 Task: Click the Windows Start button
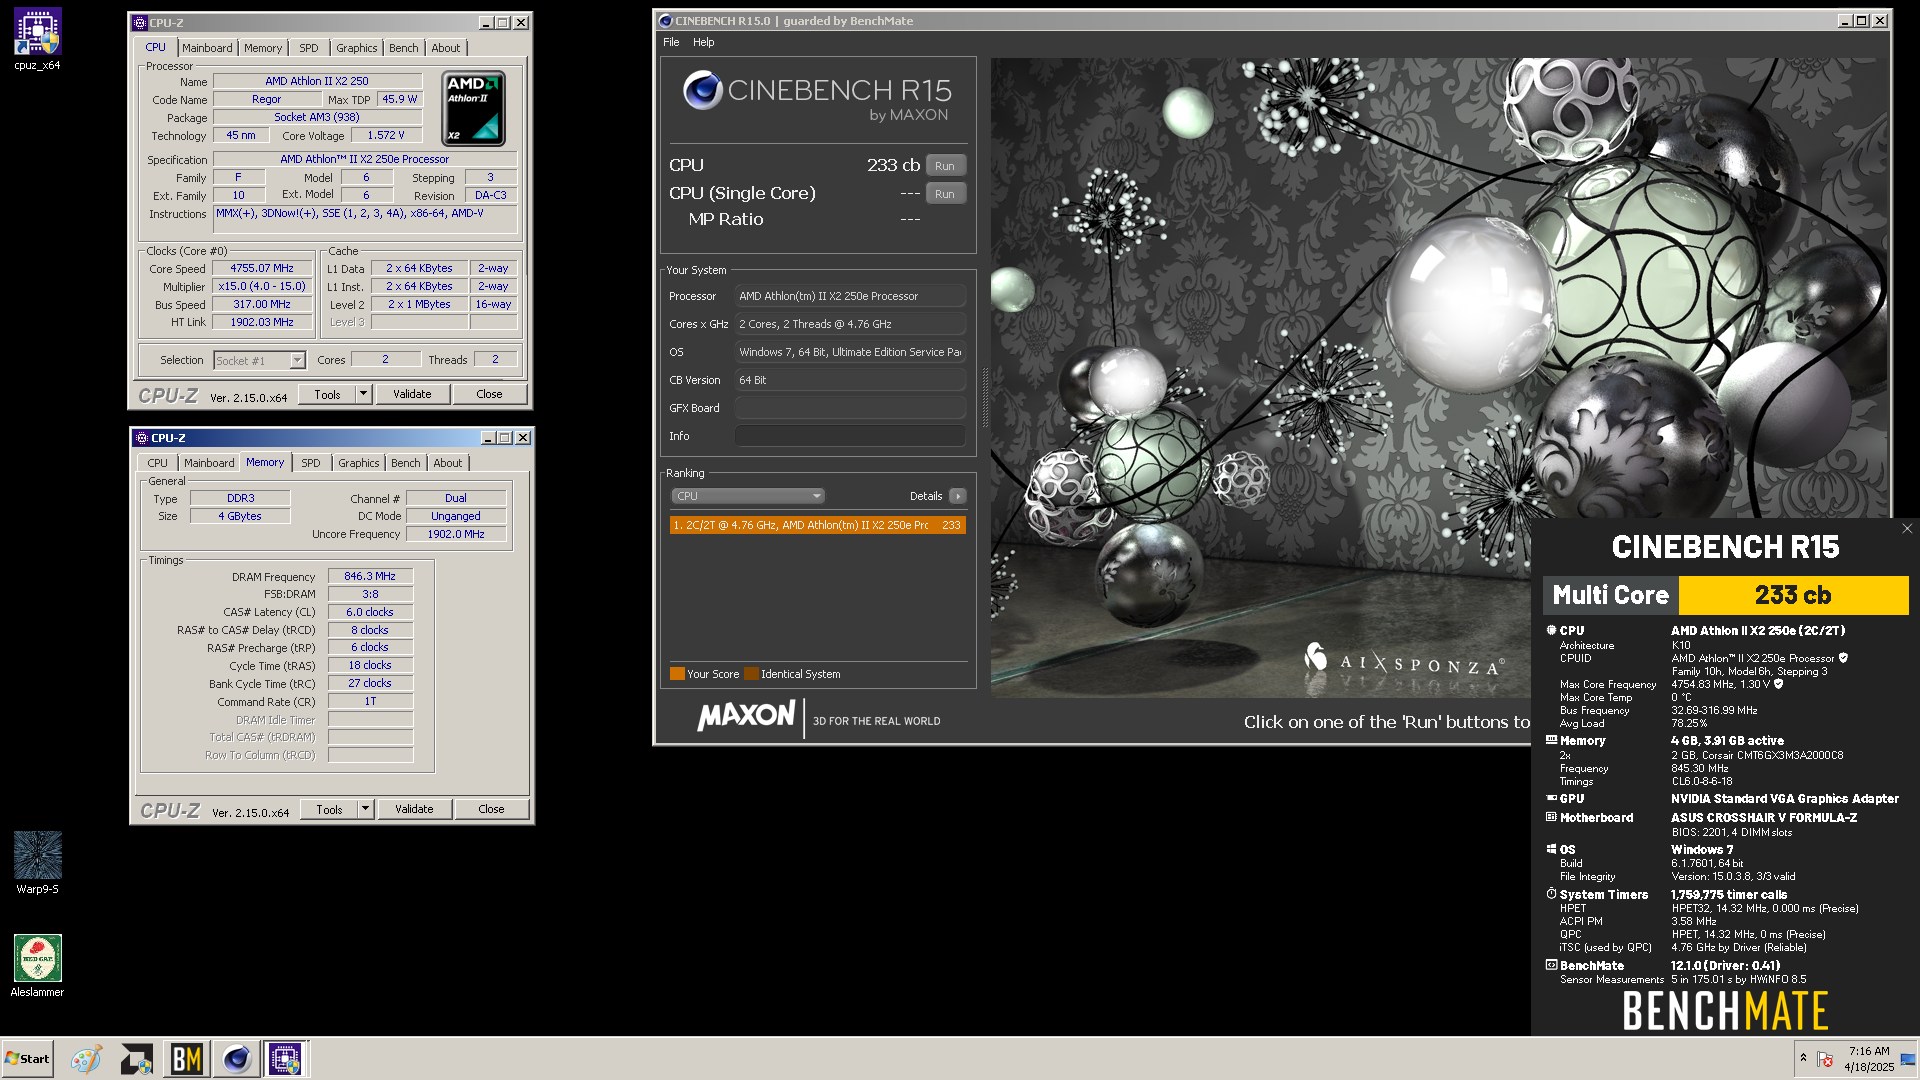pyautogui.click(x=28, y=1059)
